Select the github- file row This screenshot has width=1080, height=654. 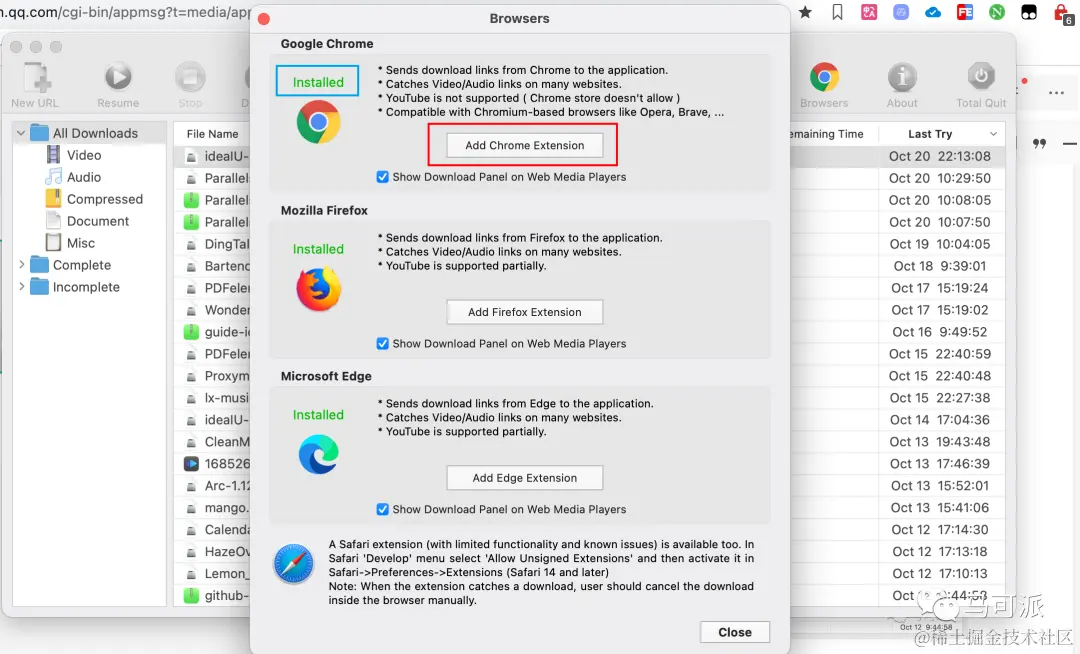(213, 595)
